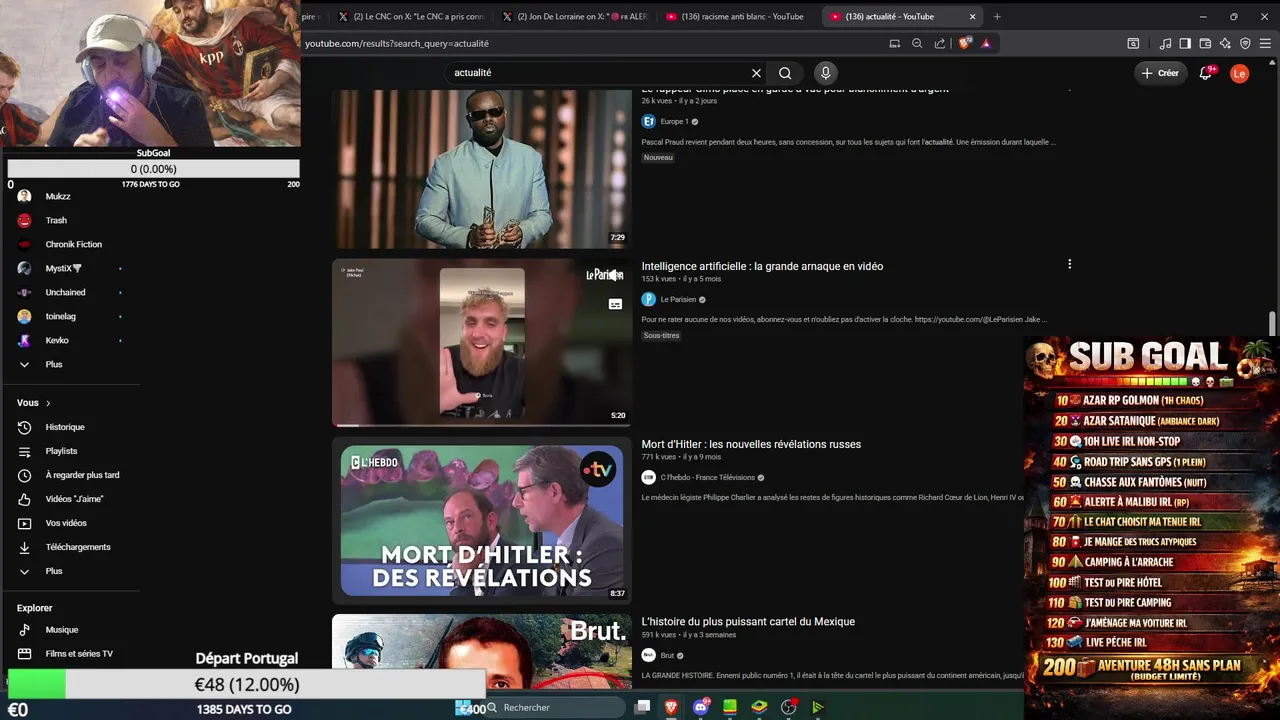Open Discord from the taskbar
This screenshot has width=1280, height=720.
tap(701, 707)
